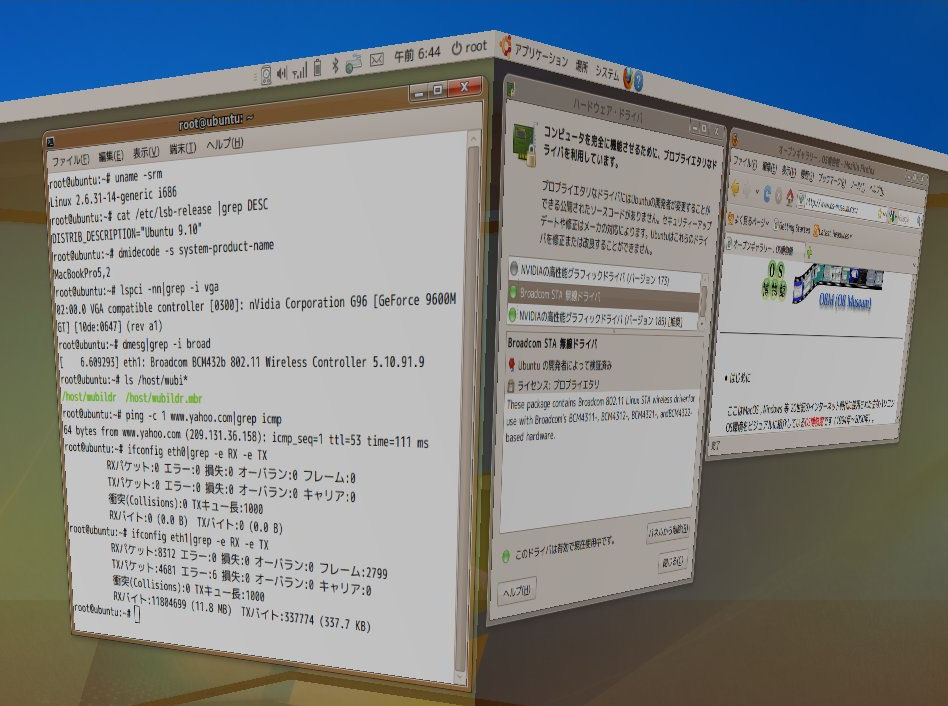Click the ヘルプ(H) button in the drivers dialog

(x=517, y=591)
